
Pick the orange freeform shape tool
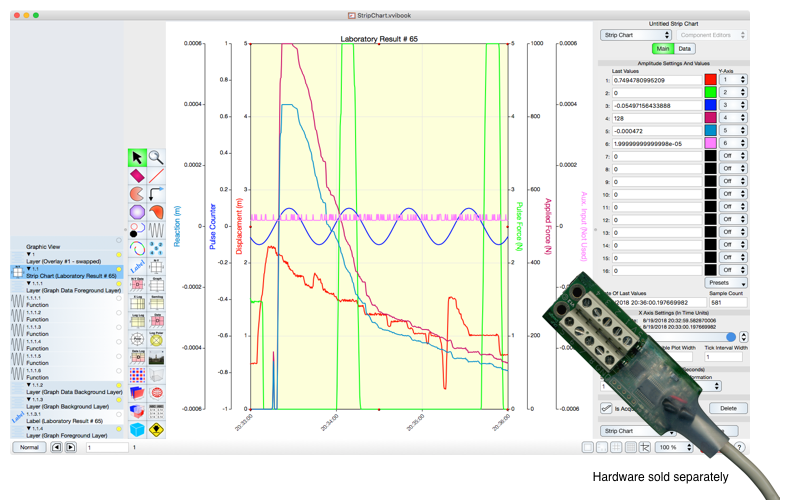point(156,212)
